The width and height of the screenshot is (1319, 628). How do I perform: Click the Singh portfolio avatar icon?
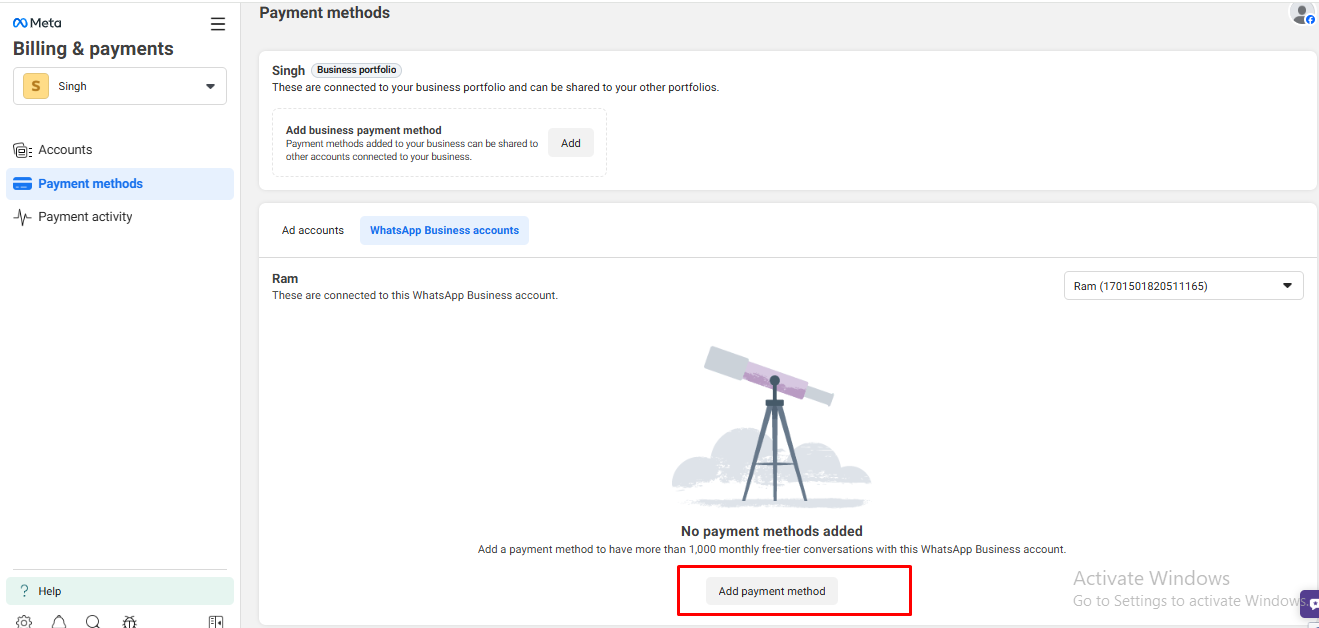coord(36,86)
